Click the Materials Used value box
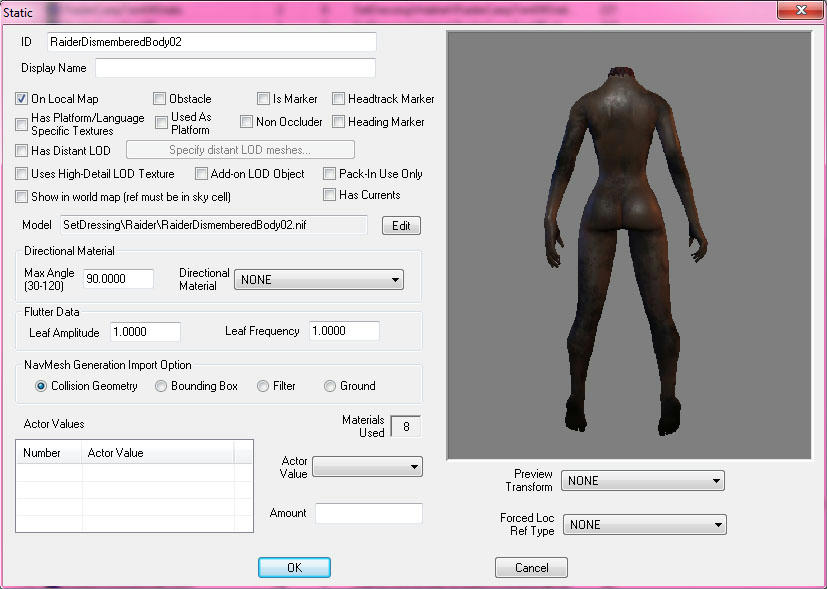The width and height of the screenshot is (827, 589). (x=406, y=426)
